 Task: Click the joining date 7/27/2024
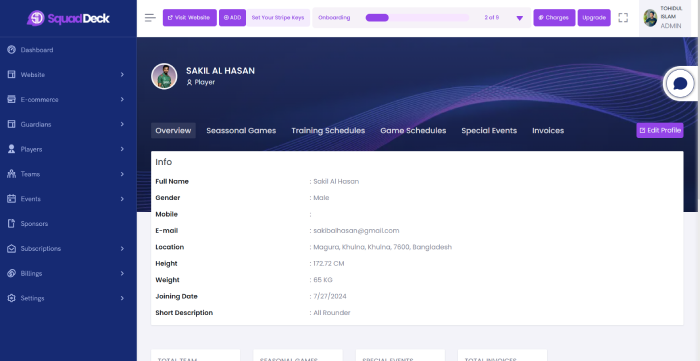click(x=330, y=296)
